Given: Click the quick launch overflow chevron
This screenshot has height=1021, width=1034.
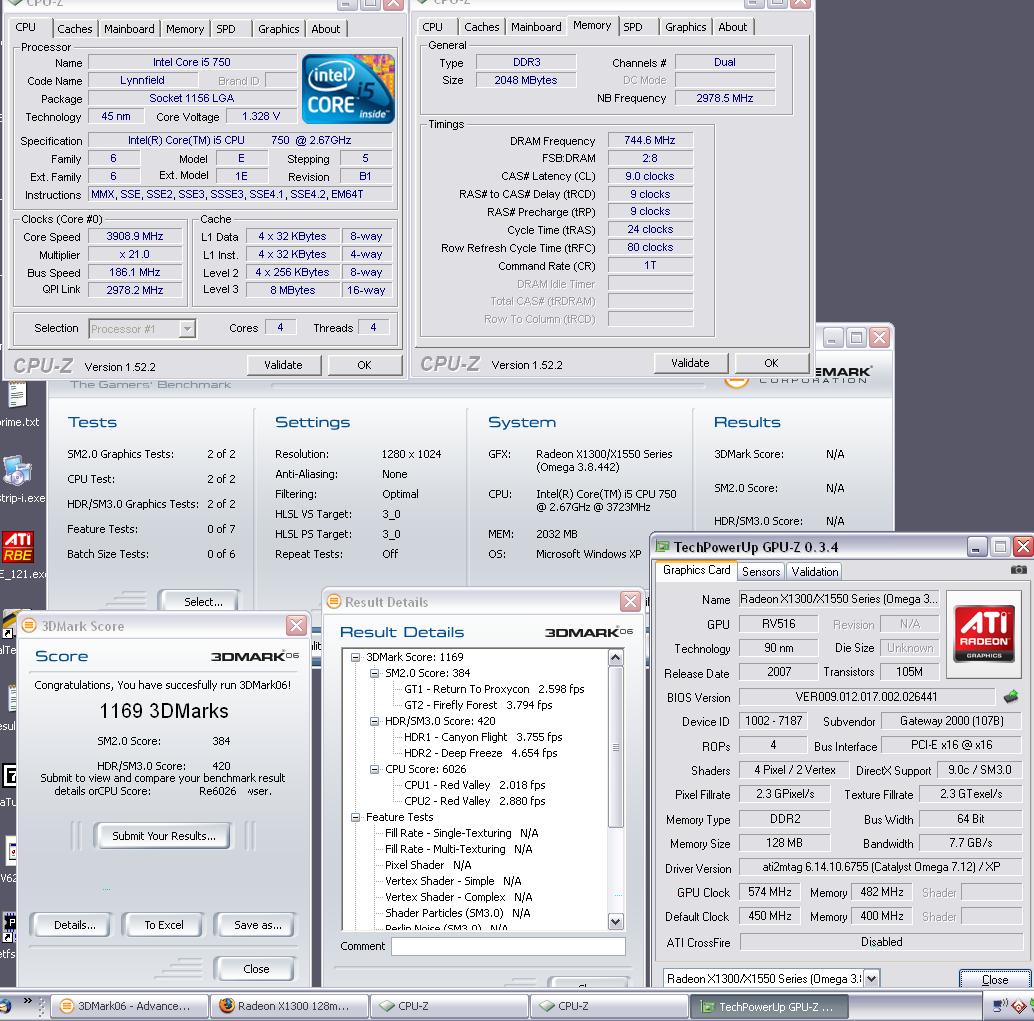Looking at the screenshot, I should 28,1000.
